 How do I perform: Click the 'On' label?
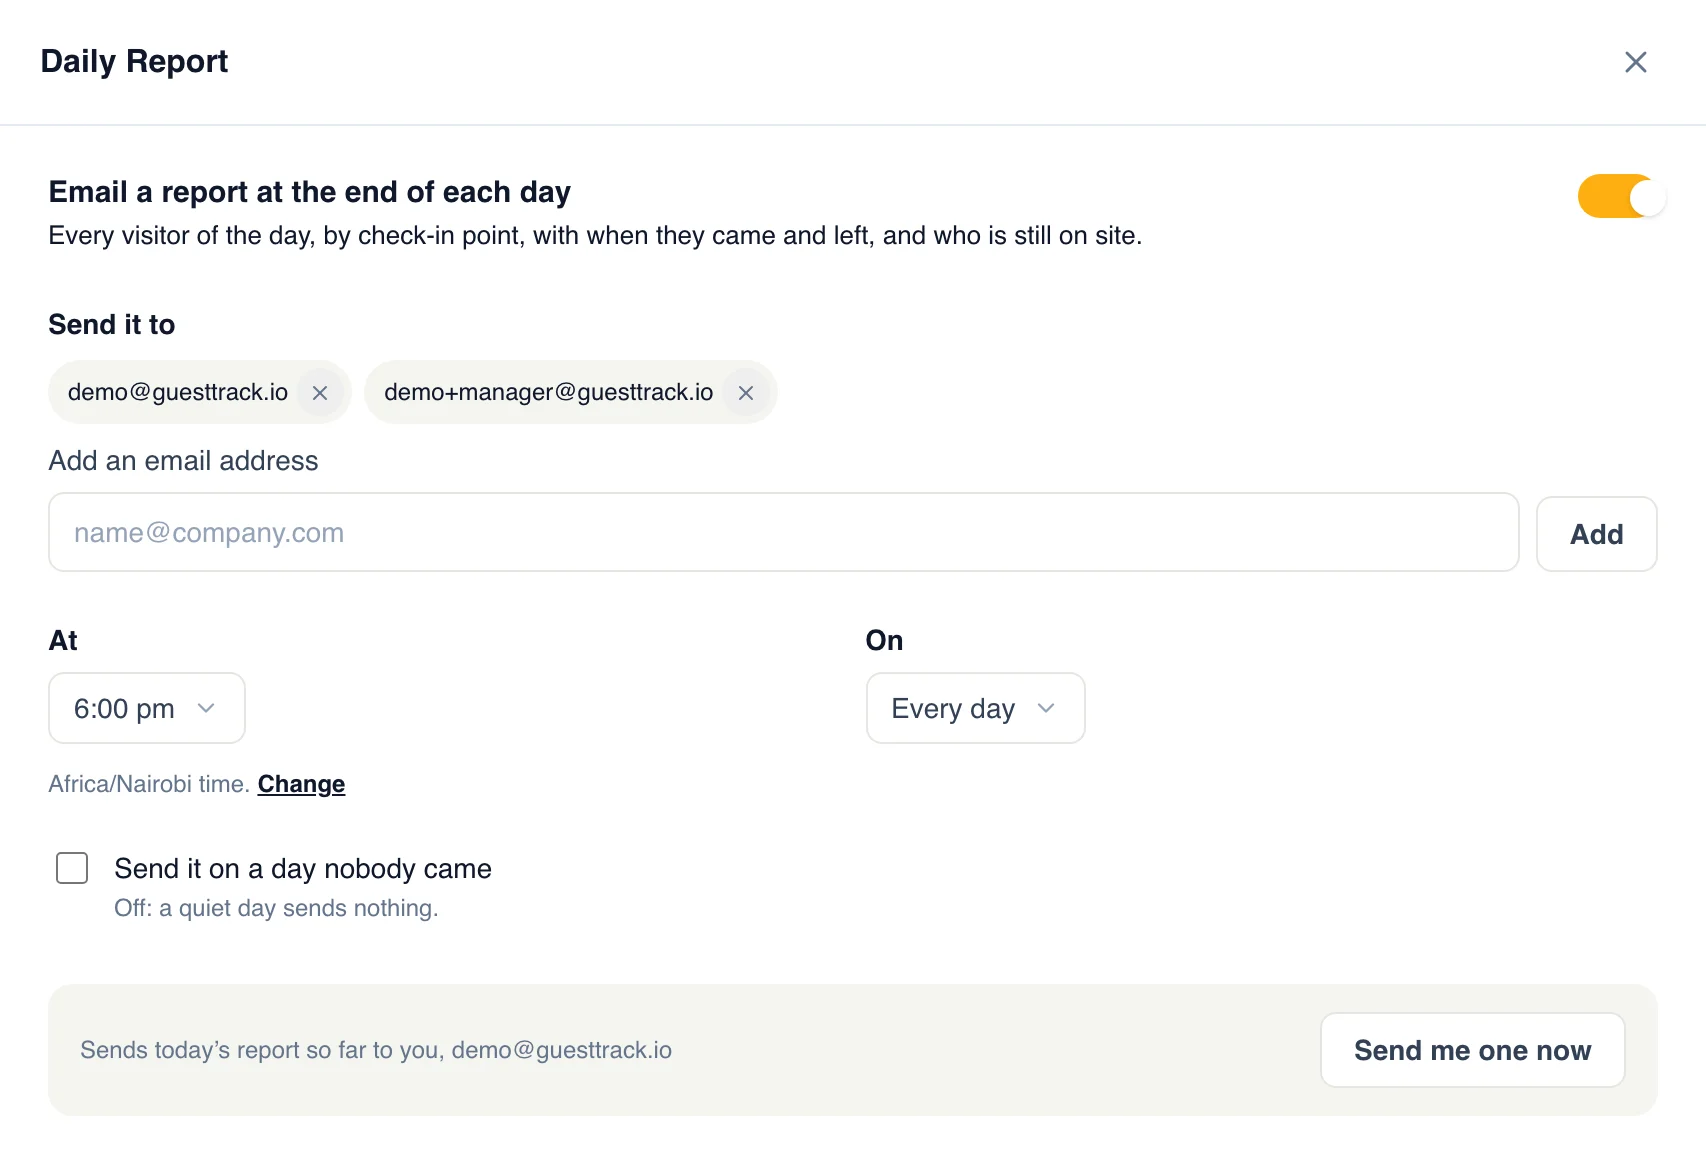coord(884,641)
